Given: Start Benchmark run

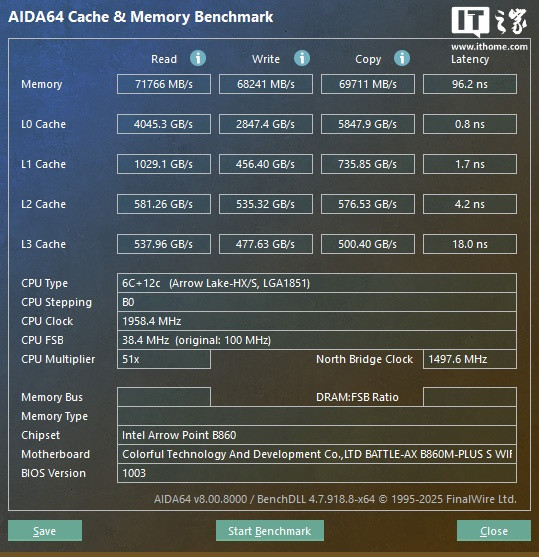Looking at the screenshot, I should [x=270, y=531].
